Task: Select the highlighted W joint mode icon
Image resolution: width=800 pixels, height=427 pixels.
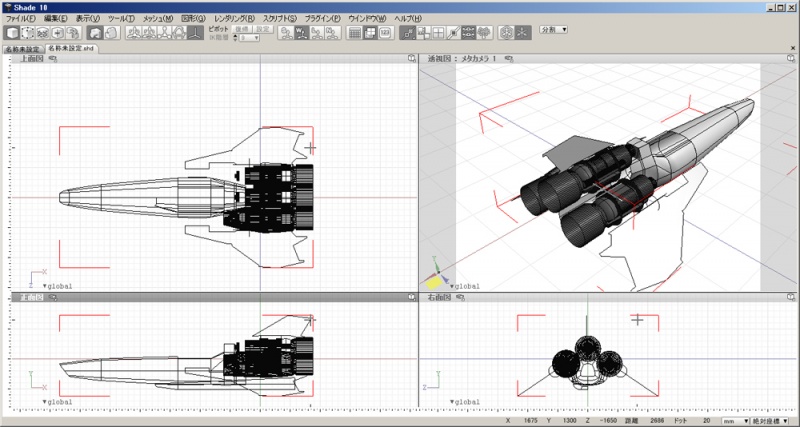Action: [302, 33]
